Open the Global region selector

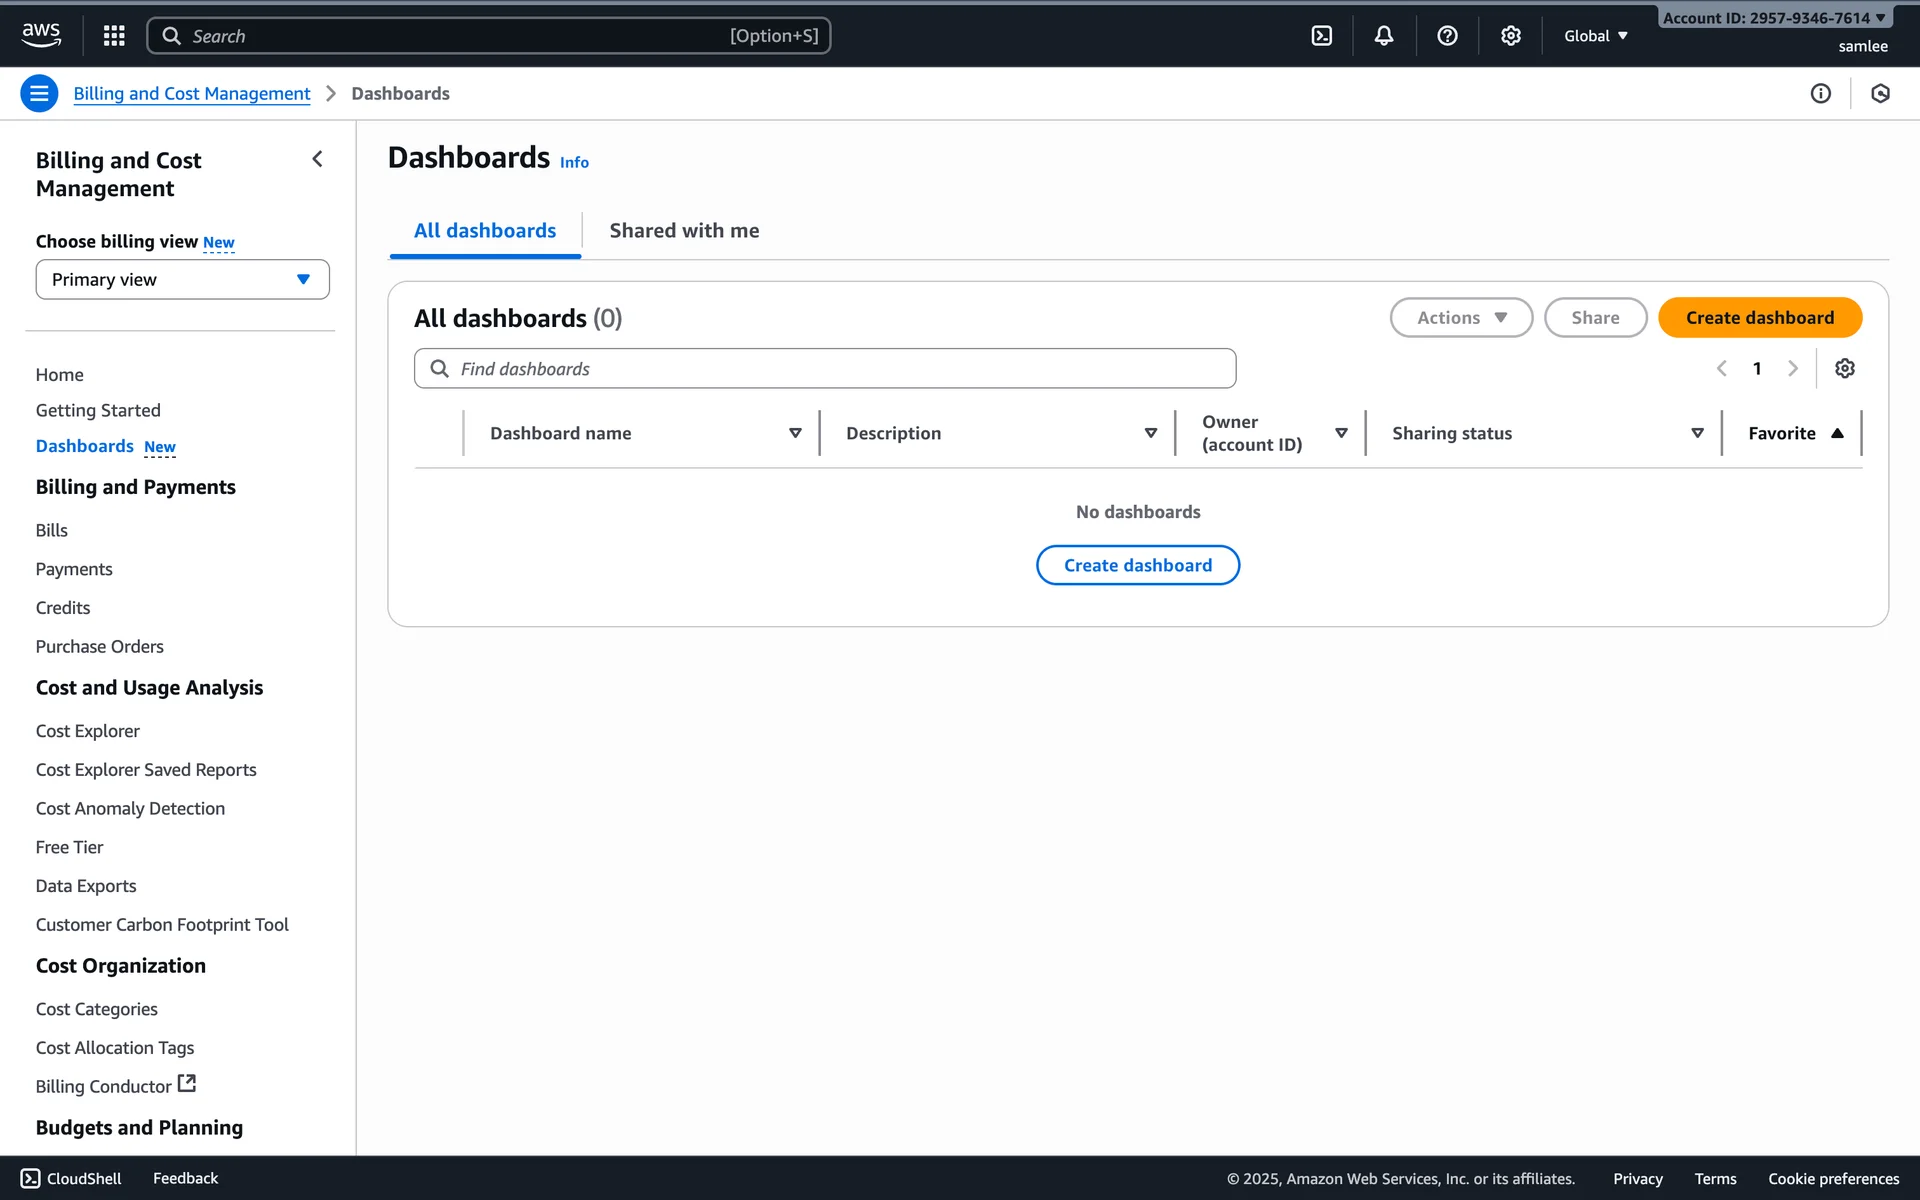[1596, 36]
